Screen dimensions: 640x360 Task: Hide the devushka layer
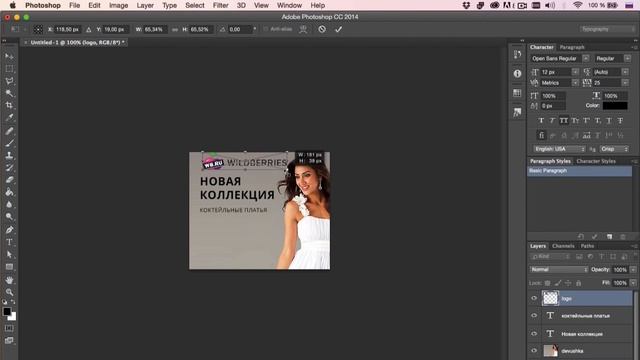coord(534,351)
